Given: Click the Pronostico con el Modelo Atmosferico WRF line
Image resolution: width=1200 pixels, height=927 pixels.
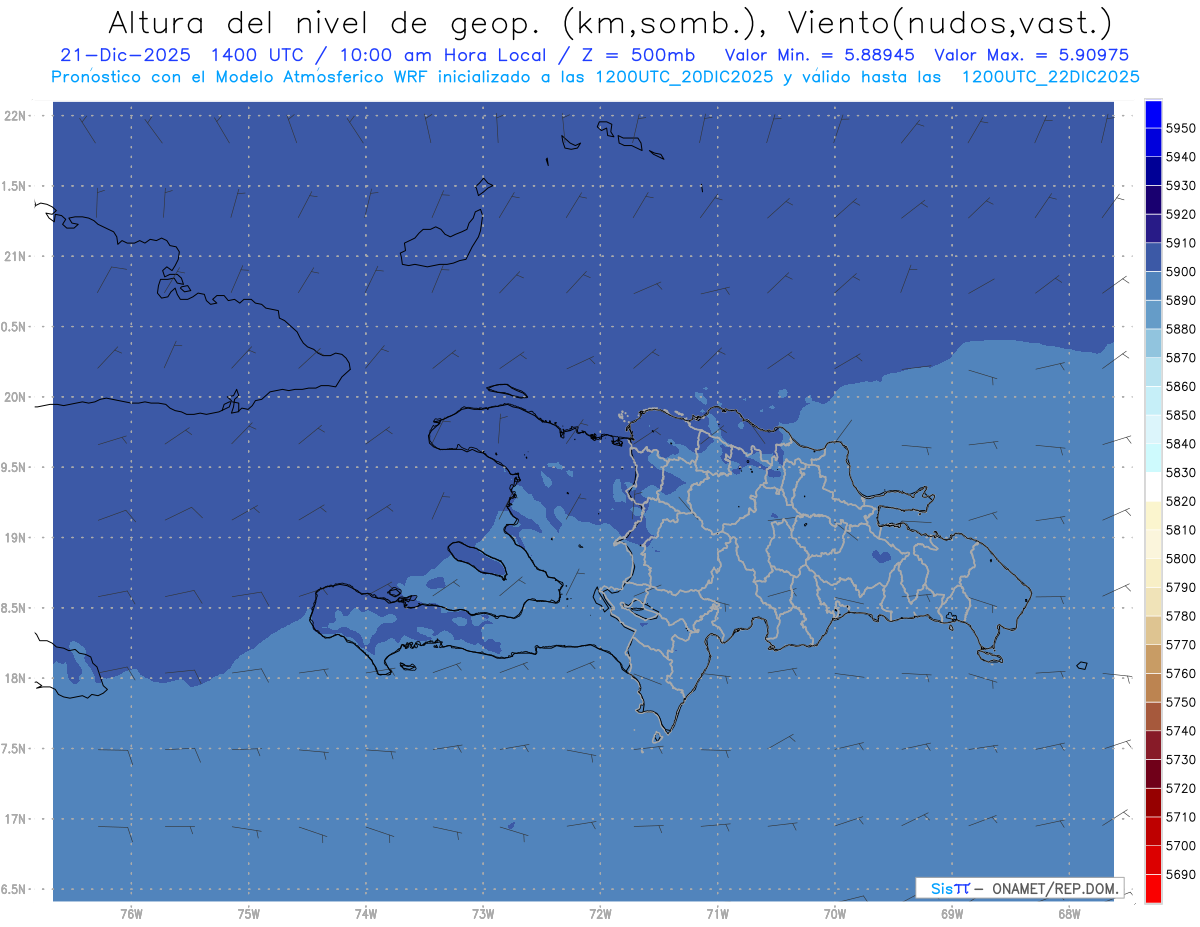Looking at the screenshot, I should pos(595,77).
